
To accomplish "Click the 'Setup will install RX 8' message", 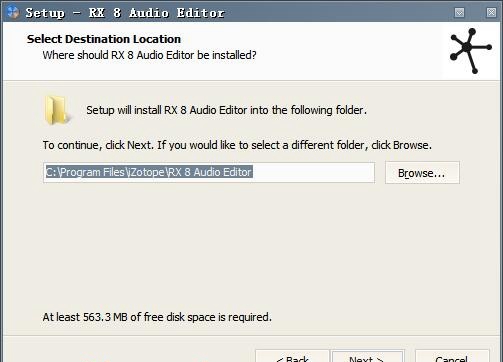I will click(x=226, y=110).
